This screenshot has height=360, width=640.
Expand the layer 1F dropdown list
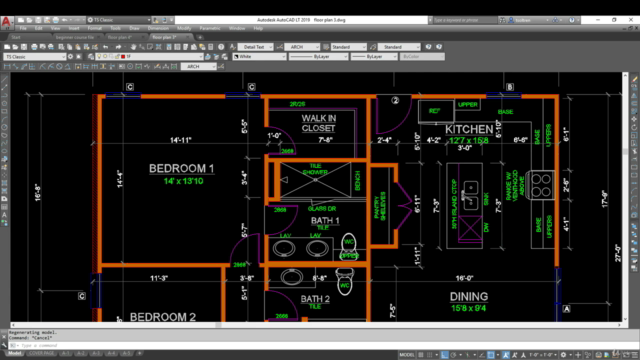coord(200,57)
